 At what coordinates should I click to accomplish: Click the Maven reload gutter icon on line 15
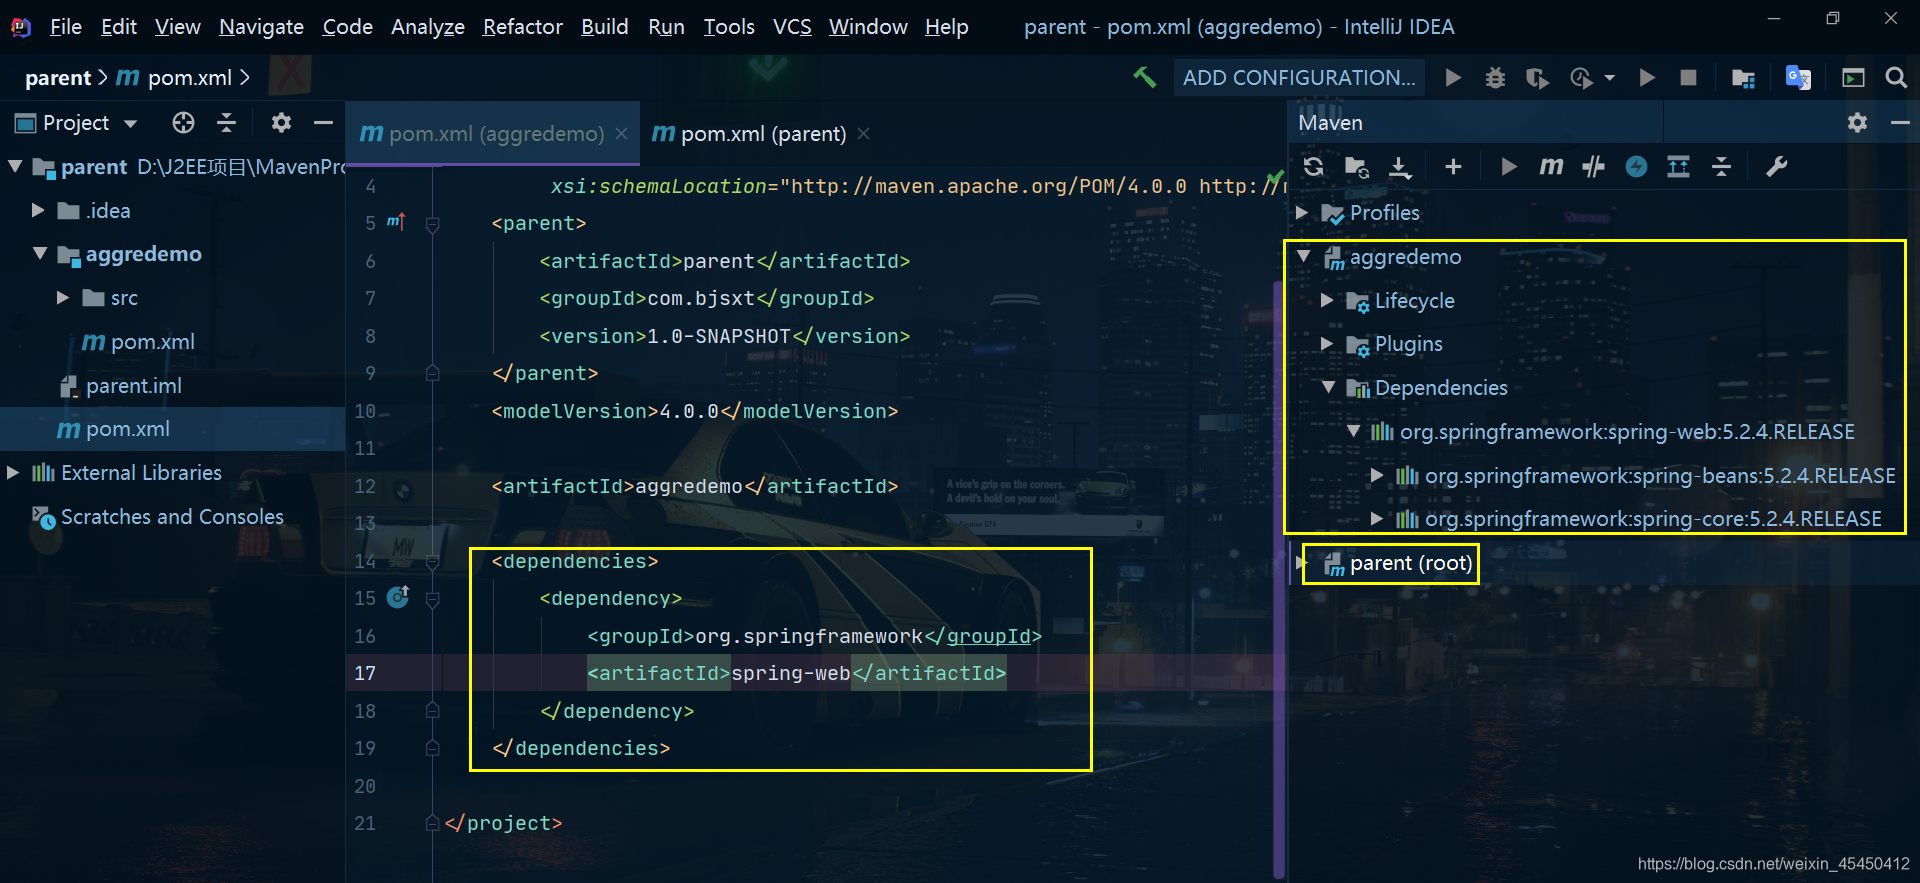pyautogui.click(x=398, y=597)
